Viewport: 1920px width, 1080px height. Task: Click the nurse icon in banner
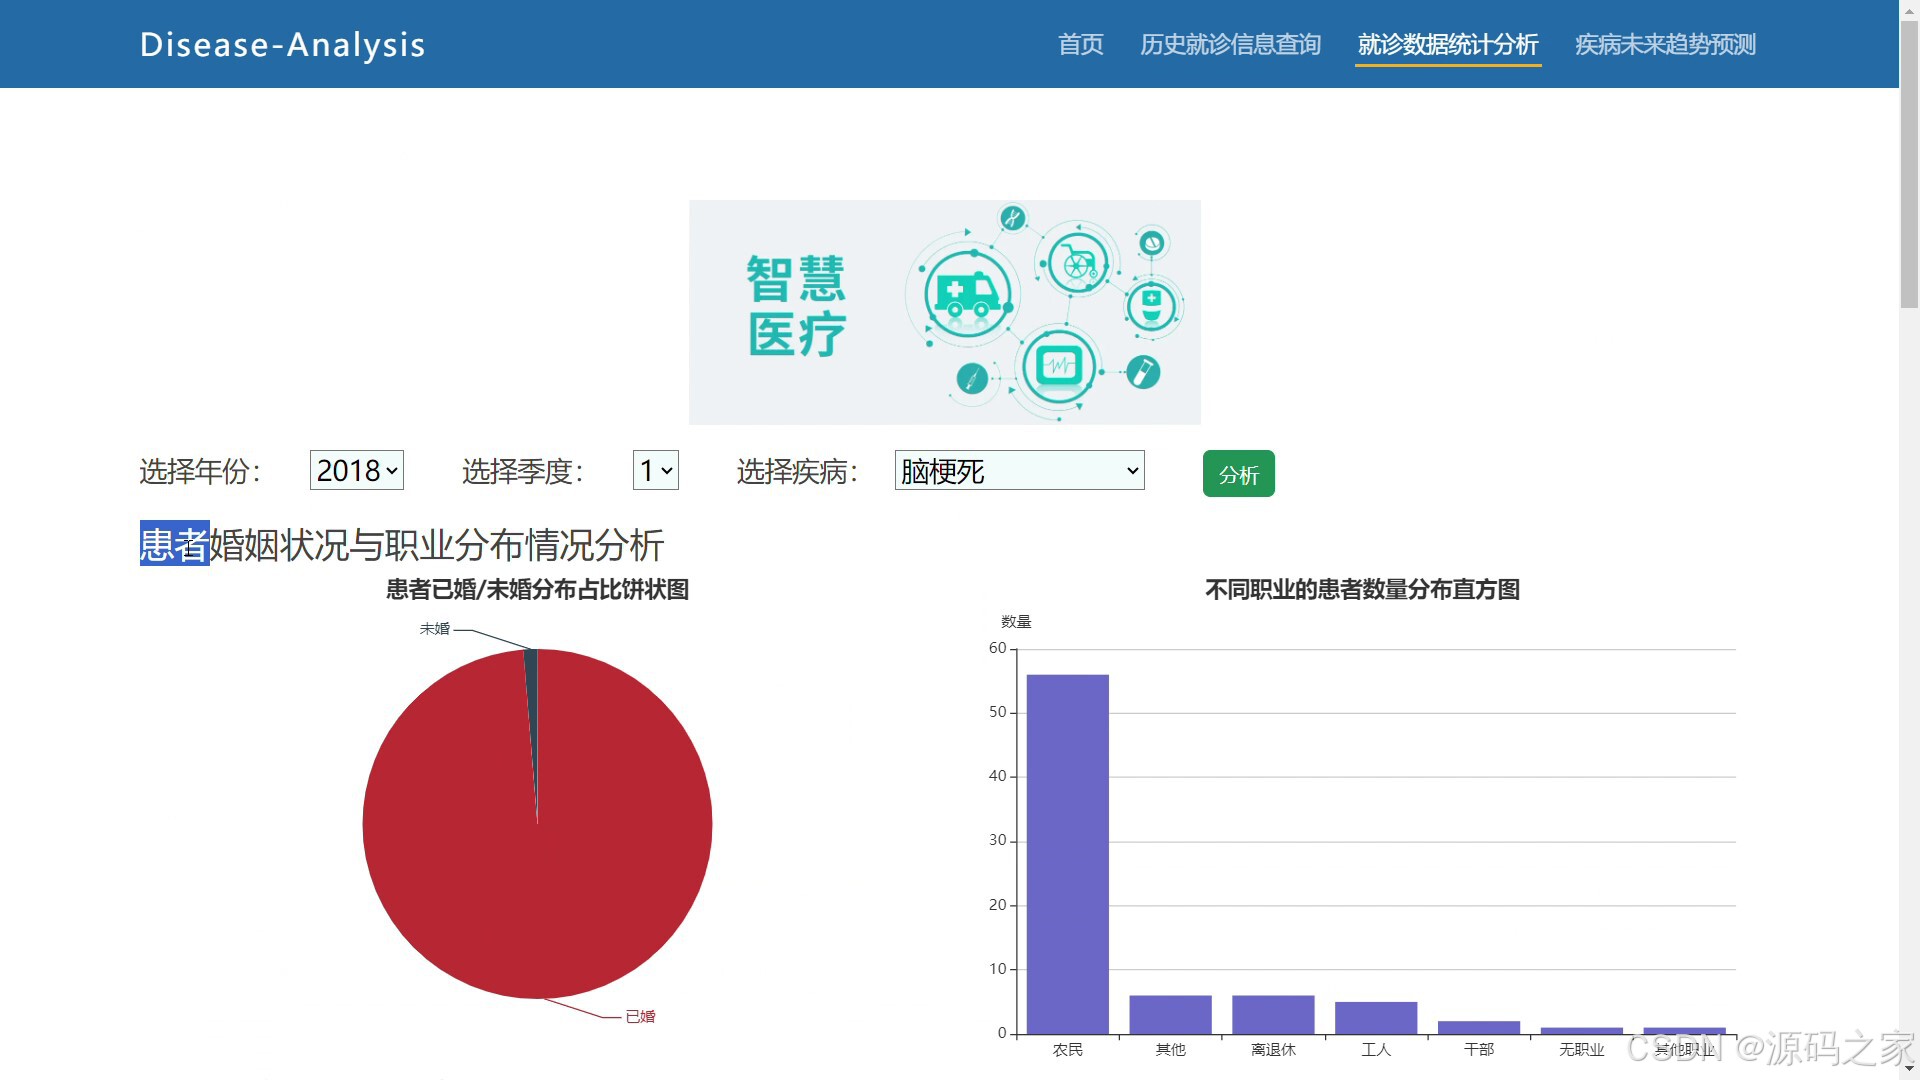tap(1151, 306)
